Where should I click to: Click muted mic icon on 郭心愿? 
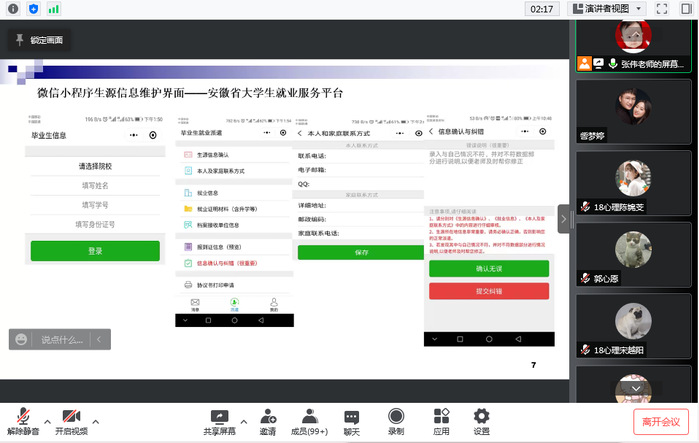click(586, 279)
